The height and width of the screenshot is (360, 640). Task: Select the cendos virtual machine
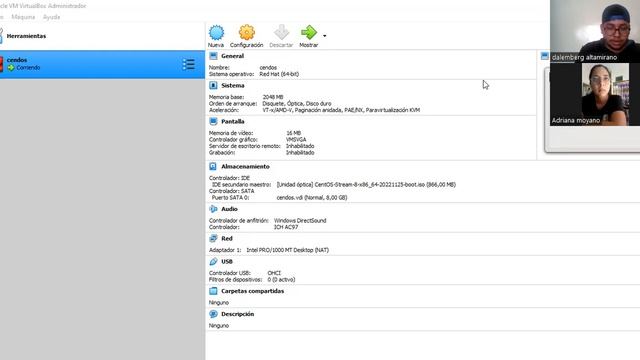[x=102, y=64]
